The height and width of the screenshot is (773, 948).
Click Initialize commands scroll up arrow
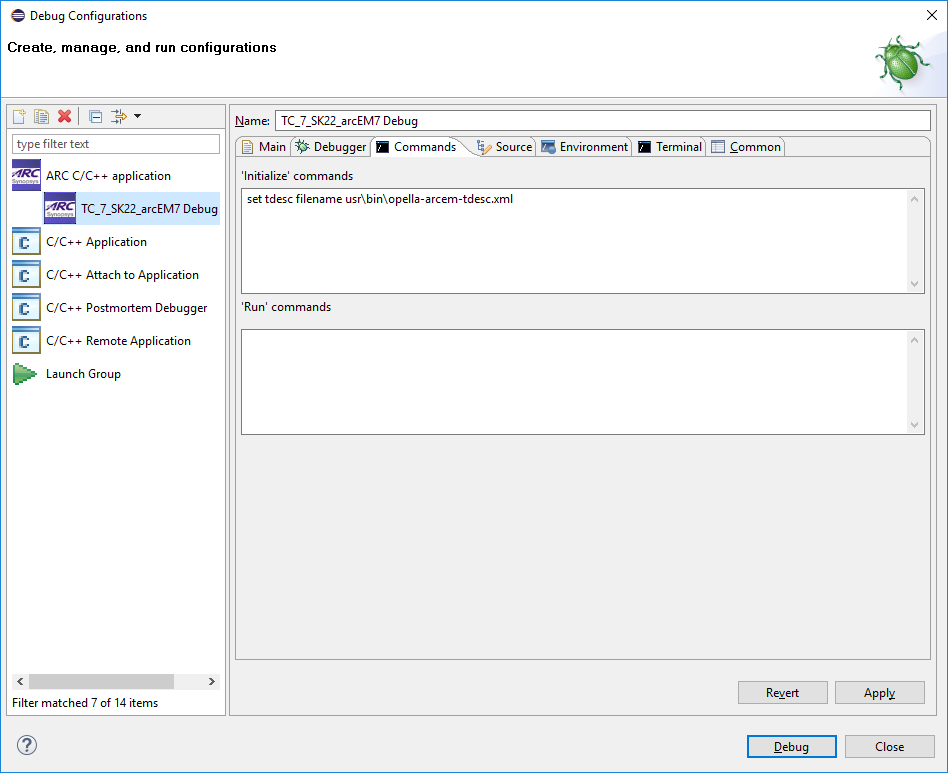[x=915, y=199]
